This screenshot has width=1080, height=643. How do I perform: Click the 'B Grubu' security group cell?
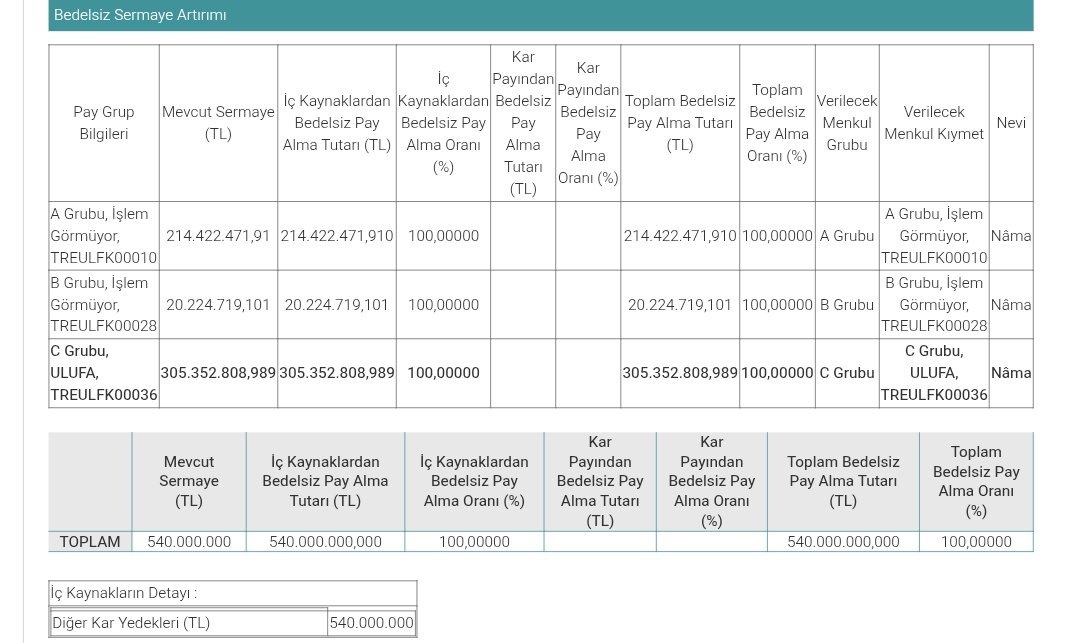pos(847,304)
